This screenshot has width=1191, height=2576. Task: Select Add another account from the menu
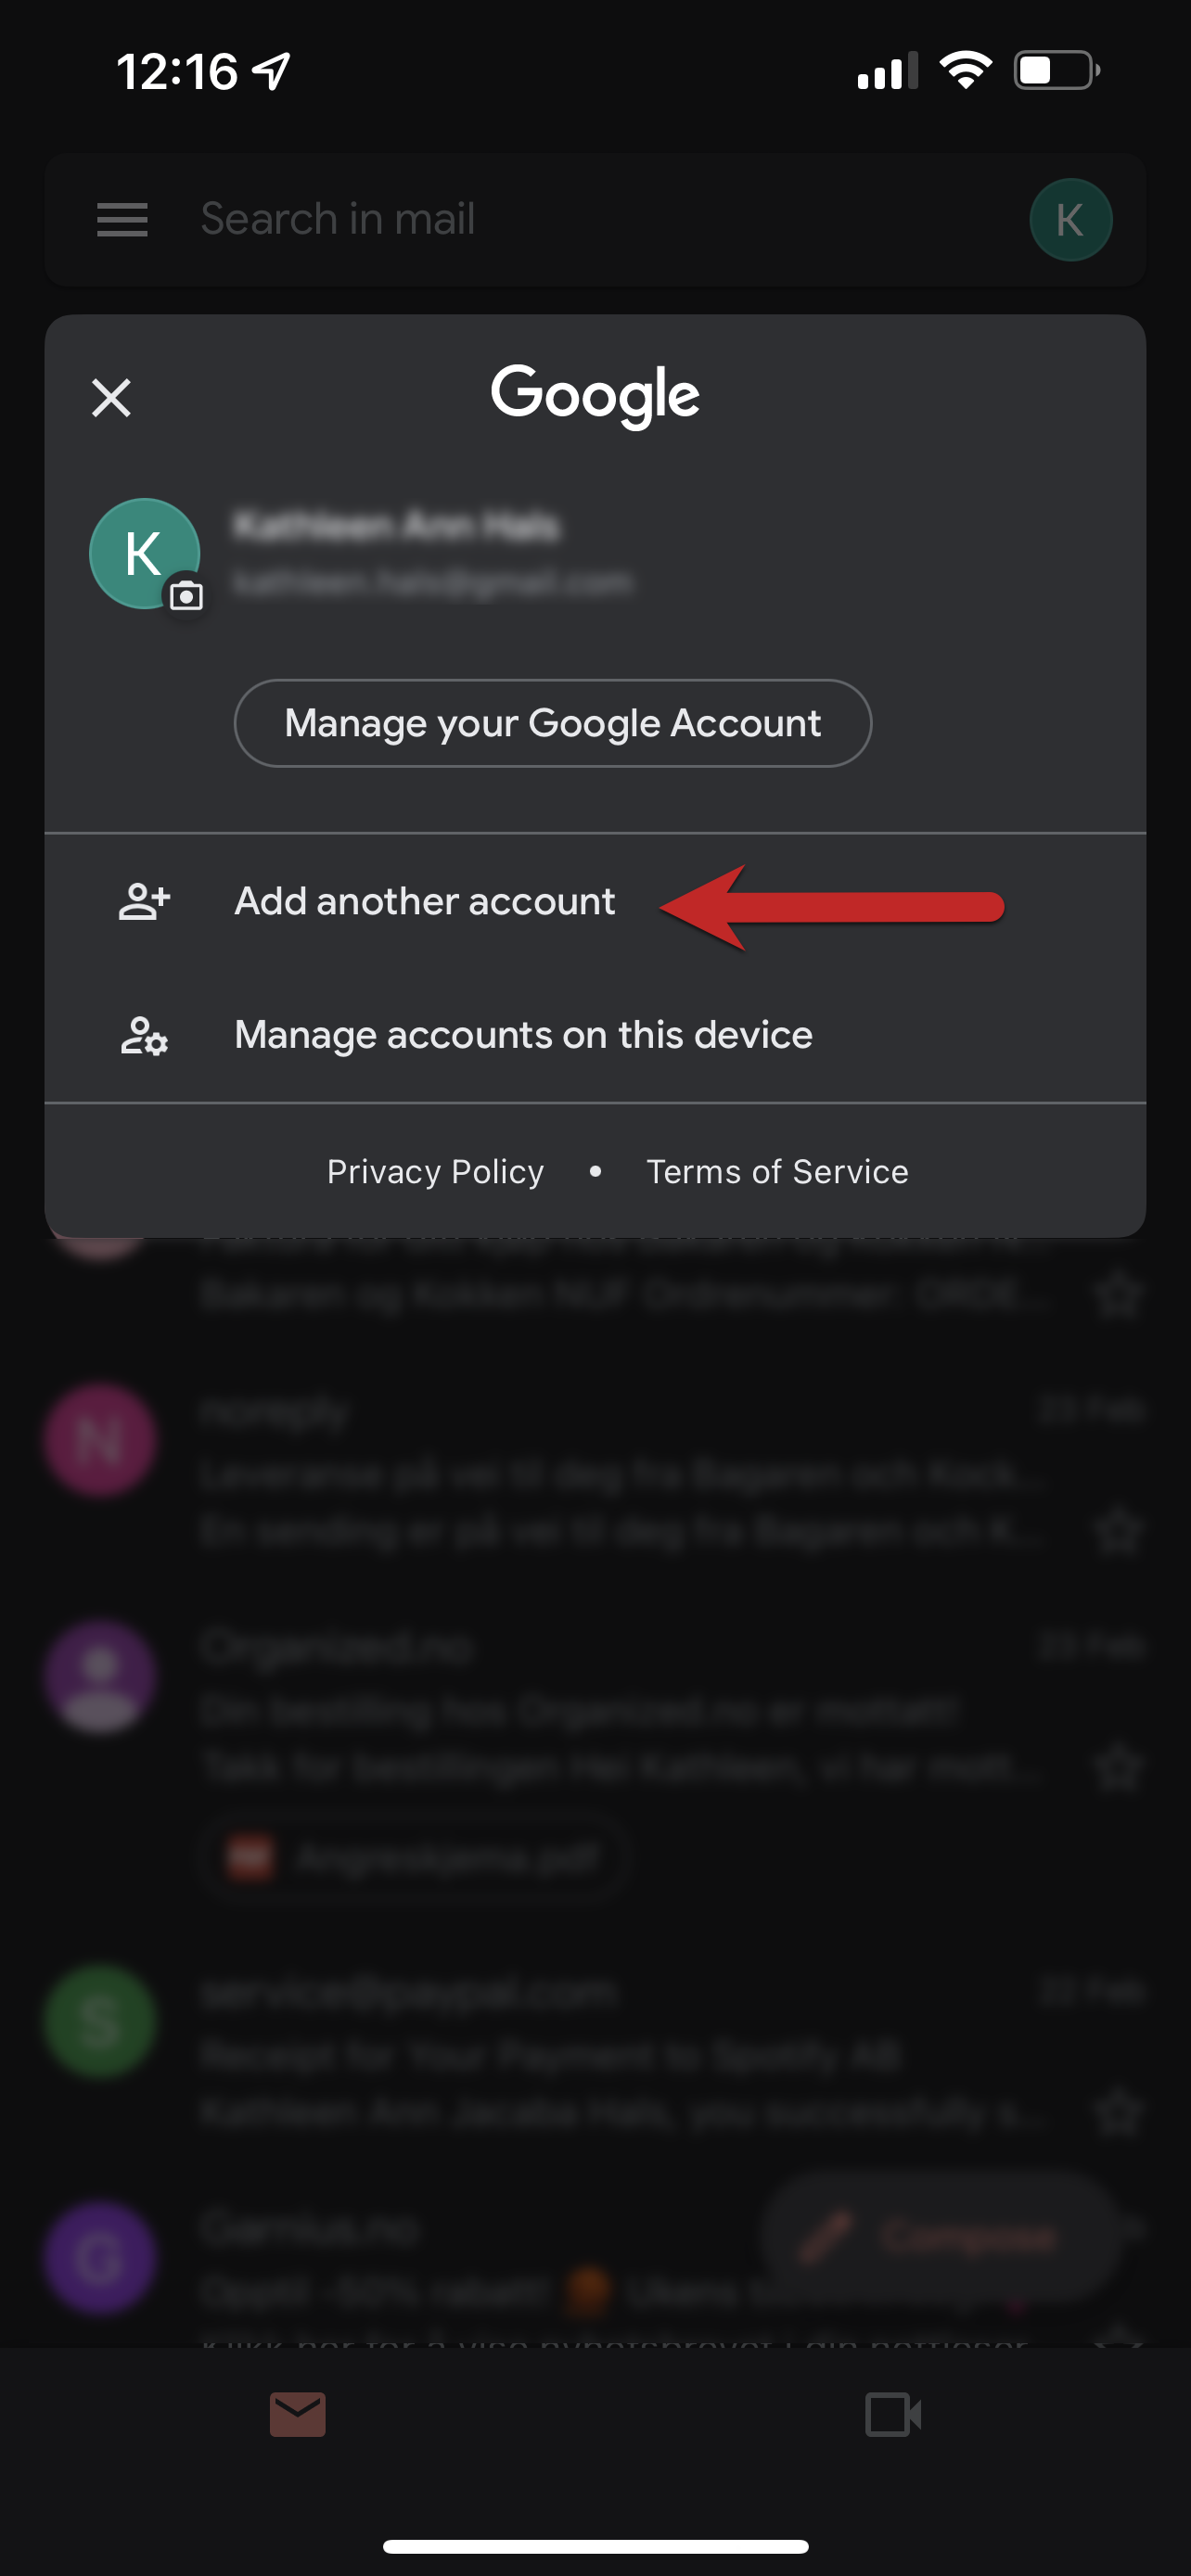pos(425,900)
